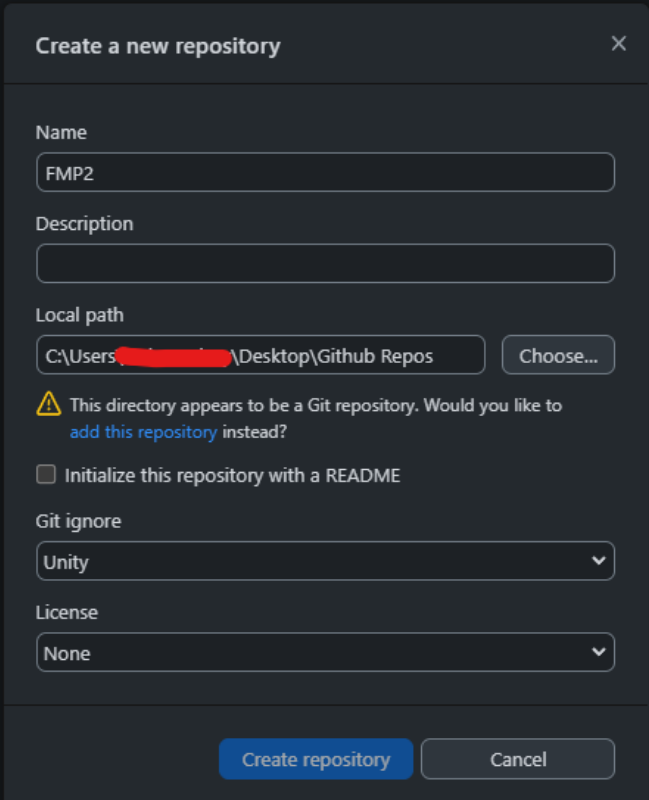
Task: Enable Initialize this repository with a README
Action: [46, 474]
